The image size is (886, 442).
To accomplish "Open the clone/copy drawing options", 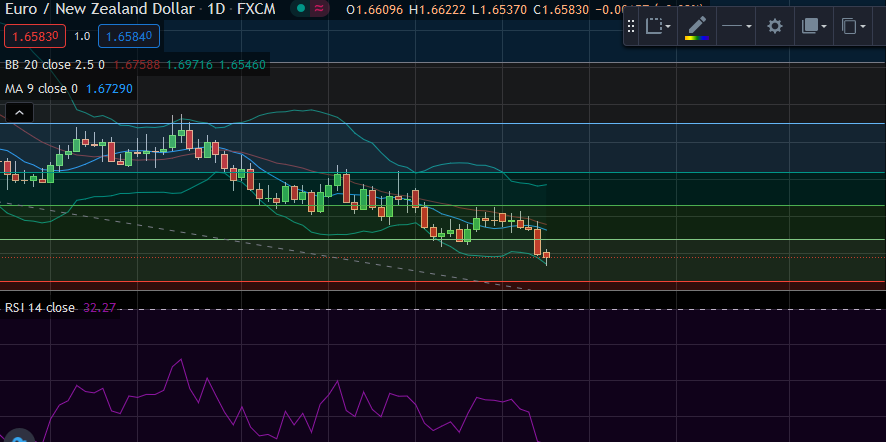I will coord(853,27).
